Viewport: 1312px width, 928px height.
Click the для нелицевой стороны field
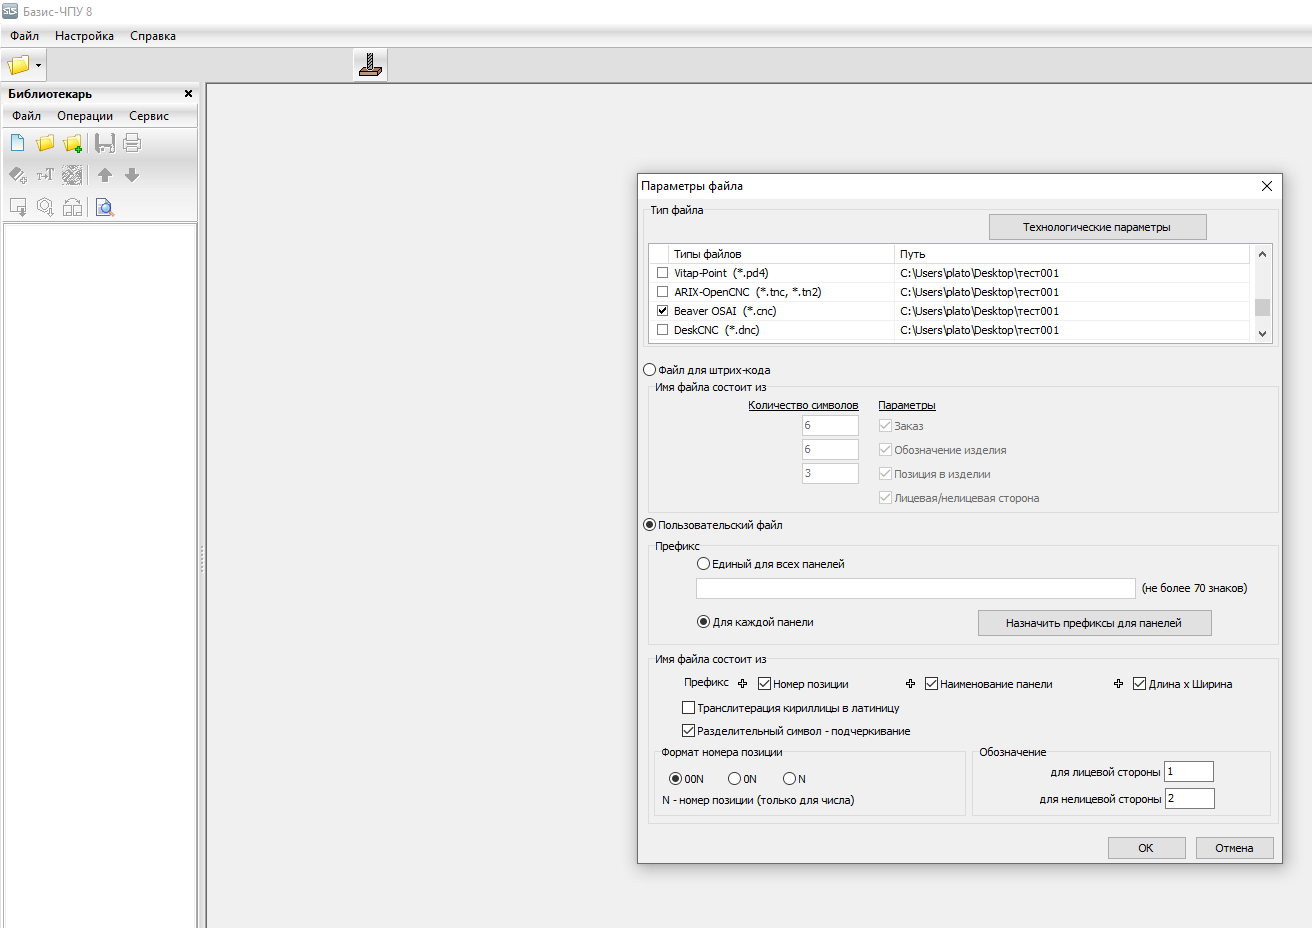click(x=1189, y=799)
